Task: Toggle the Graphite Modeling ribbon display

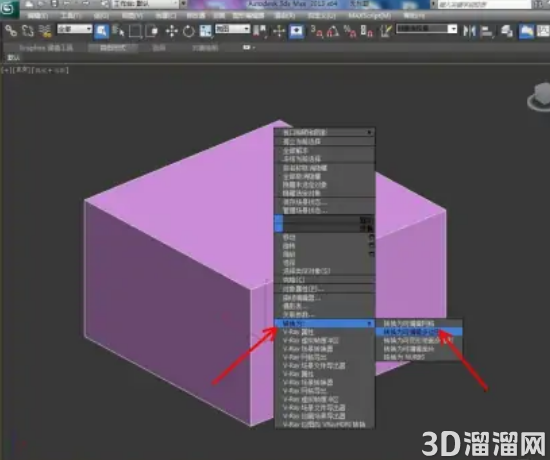Action: (526, 31)
